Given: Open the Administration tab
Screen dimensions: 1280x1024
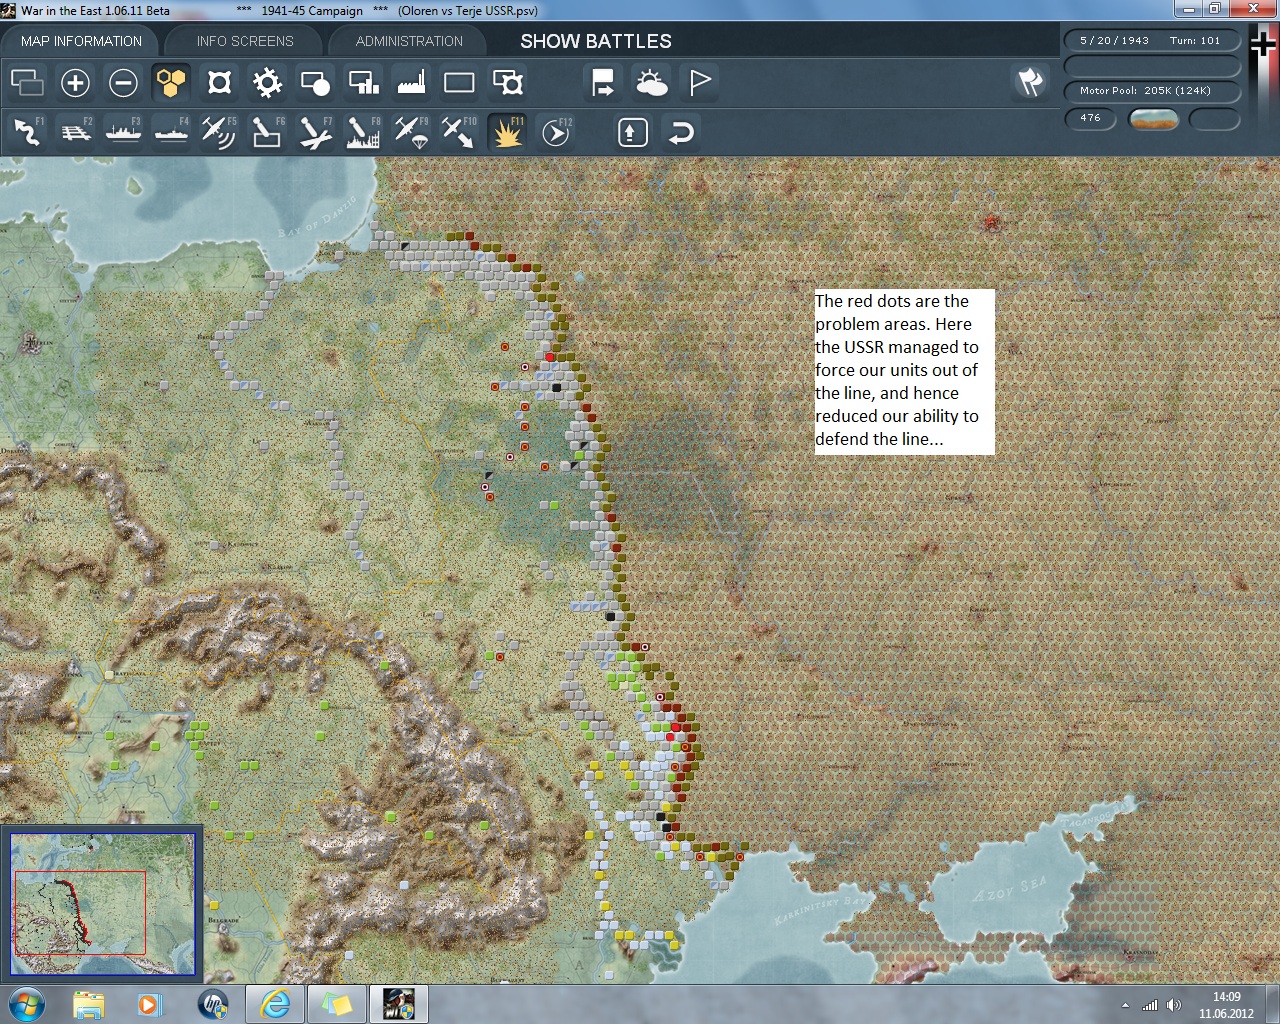Looking at the screenshot, I should click(x=409, y=41).
